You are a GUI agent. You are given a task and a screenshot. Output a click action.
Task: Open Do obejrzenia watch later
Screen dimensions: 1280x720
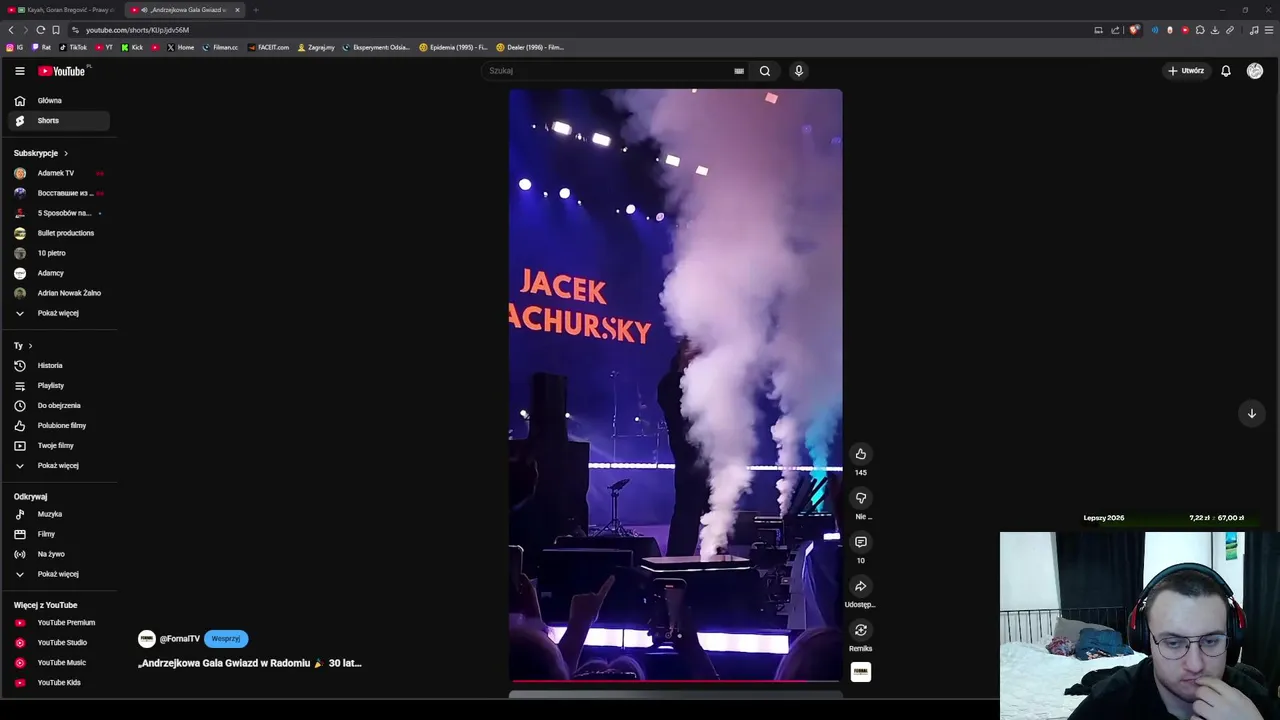click(x=59, y=406)
